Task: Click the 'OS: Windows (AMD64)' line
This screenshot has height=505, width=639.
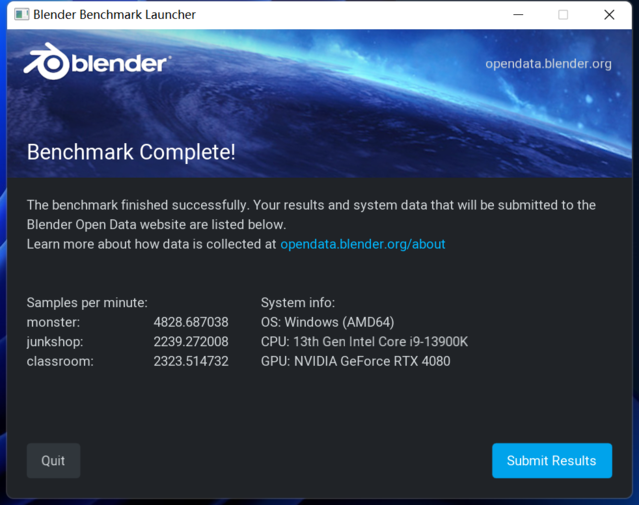Action: pos(328,322)
